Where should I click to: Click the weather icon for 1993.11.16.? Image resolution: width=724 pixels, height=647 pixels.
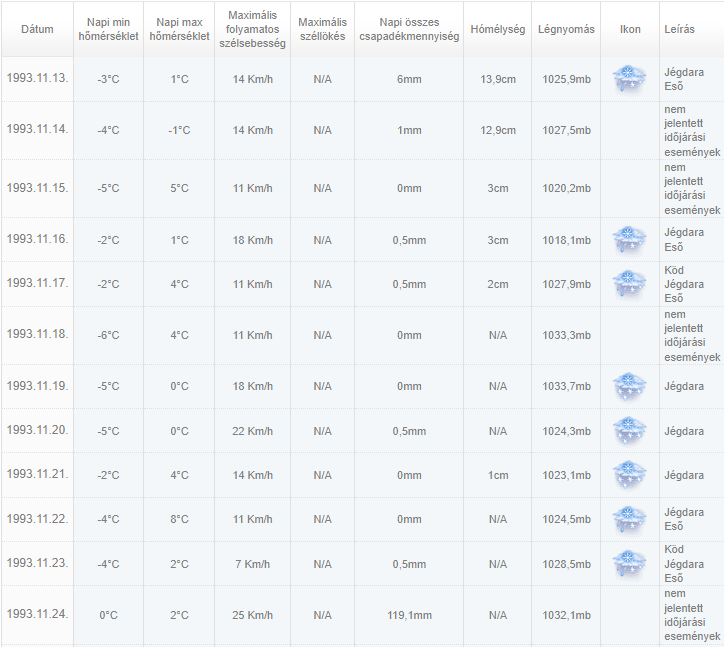629,240
